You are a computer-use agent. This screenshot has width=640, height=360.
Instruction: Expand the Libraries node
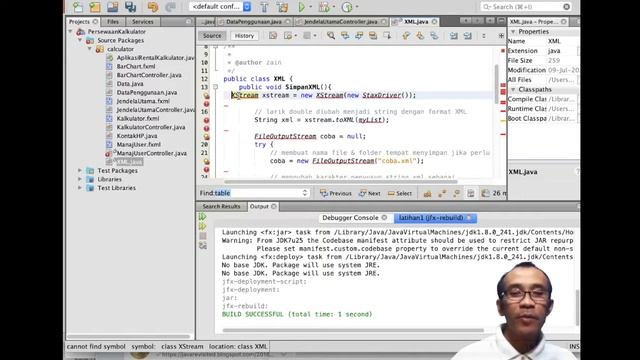point(80,179)
